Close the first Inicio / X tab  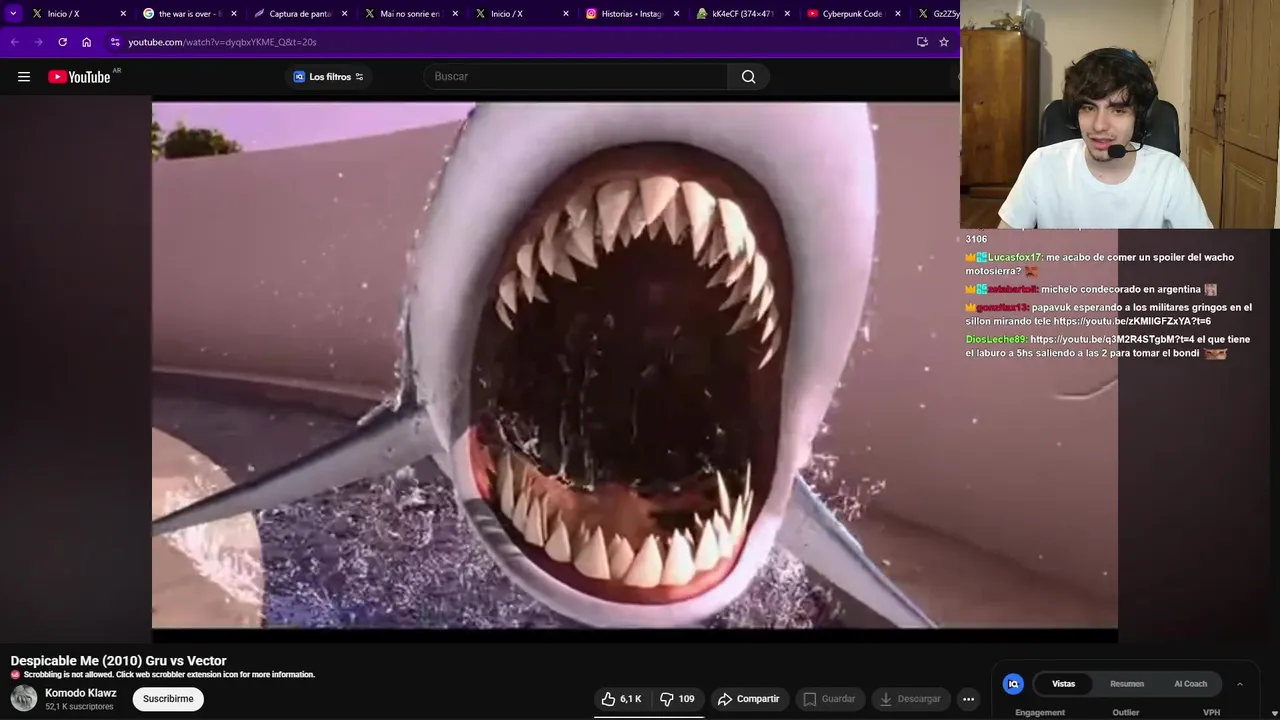coord(123,14)
